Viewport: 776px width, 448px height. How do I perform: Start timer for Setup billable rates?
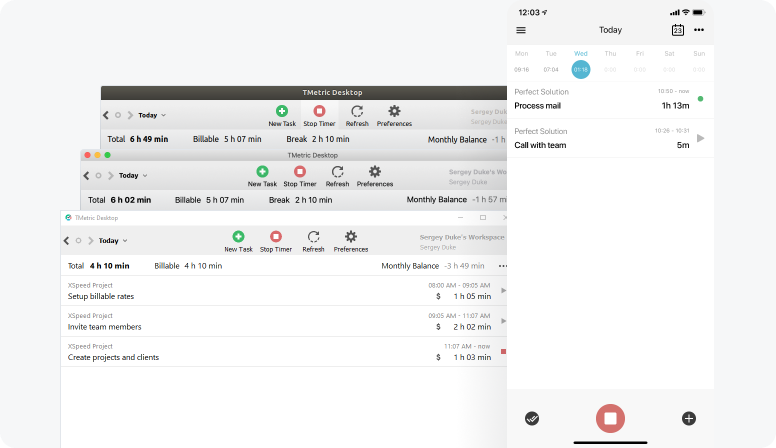coord(503,291)
